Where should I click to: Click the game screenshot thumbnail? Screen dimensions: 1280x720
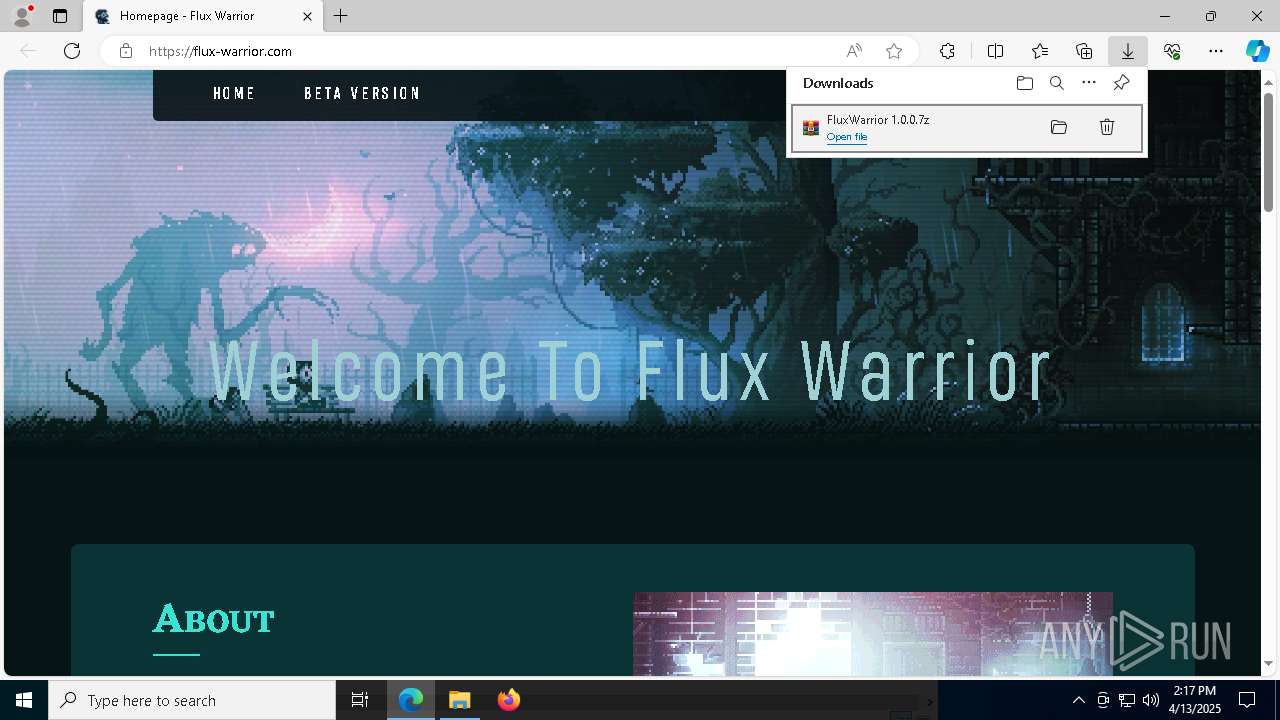[x=873, y=634]
